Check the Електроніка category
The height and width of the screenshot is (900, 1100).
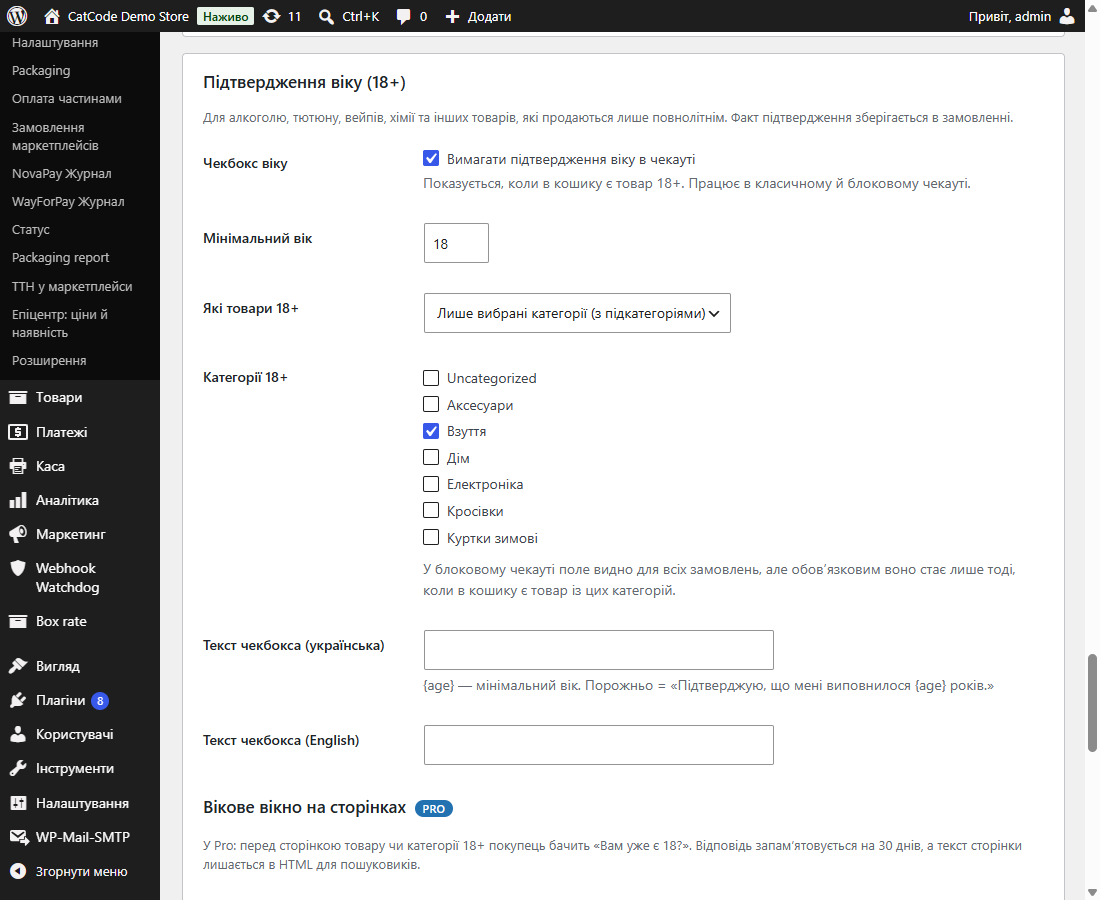[431, 484]
